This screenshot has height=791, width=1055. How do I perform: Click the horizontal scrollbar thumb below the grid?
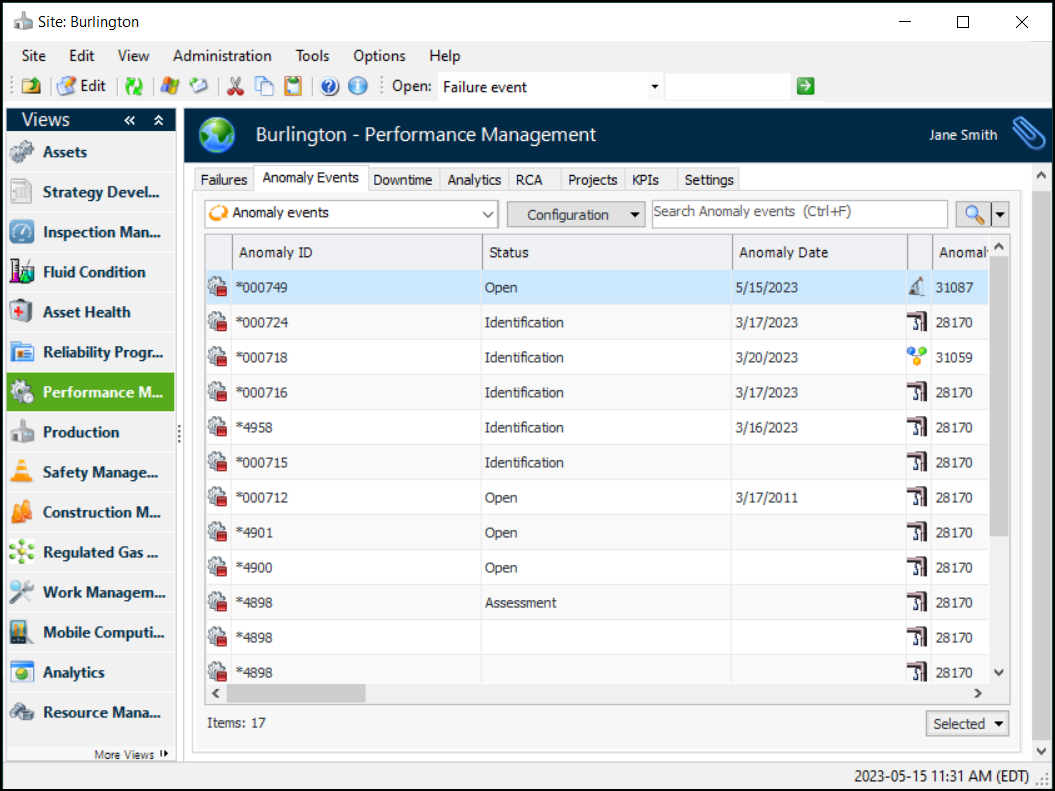295,693
